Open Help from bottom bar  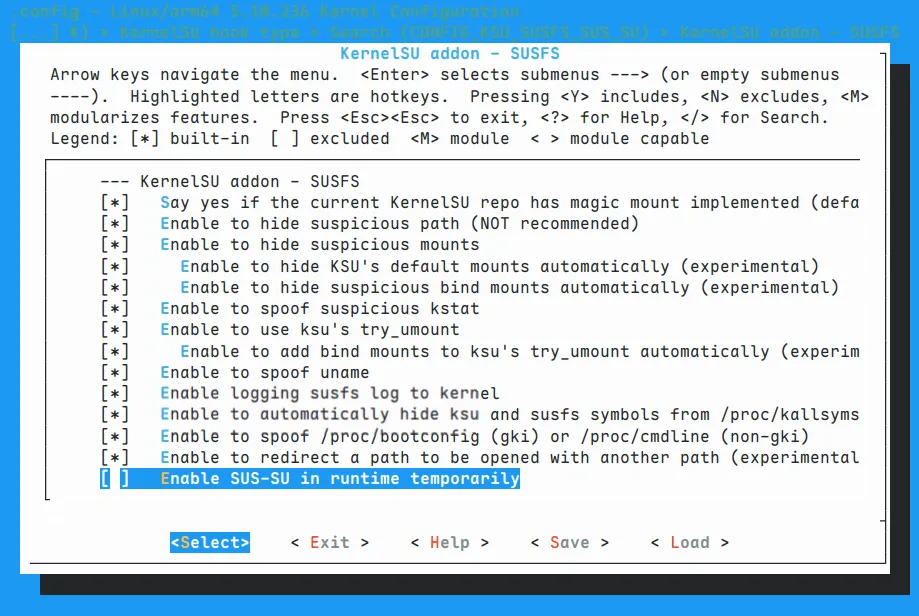pyautogui.click(x=449, y=542)
